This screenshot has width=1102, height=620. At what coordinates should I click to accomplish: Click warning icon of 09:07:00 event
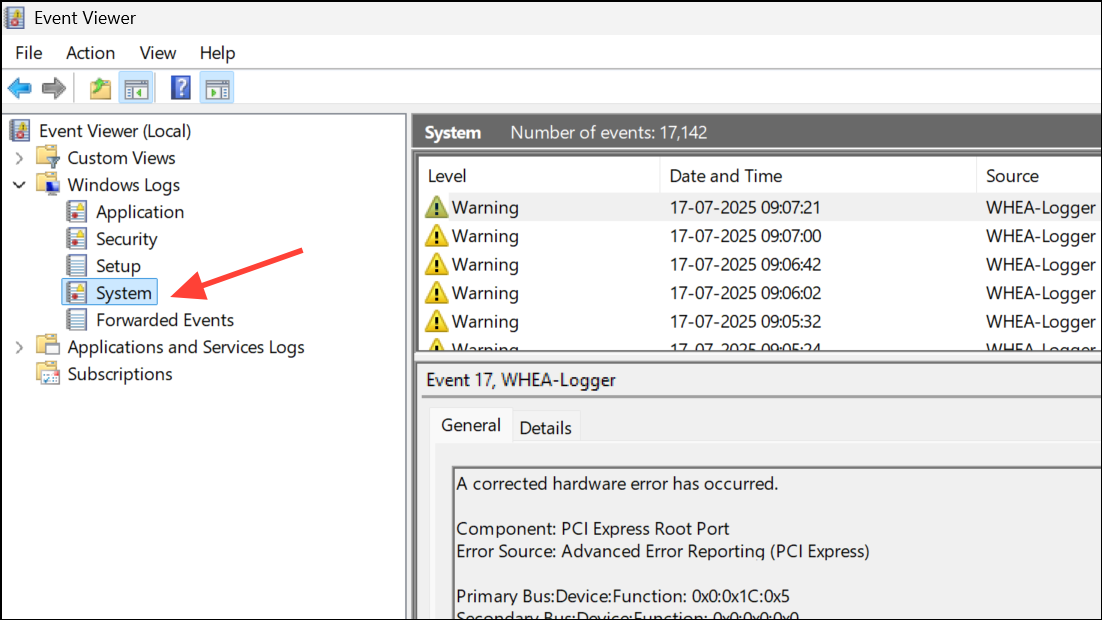pos(436,235)
